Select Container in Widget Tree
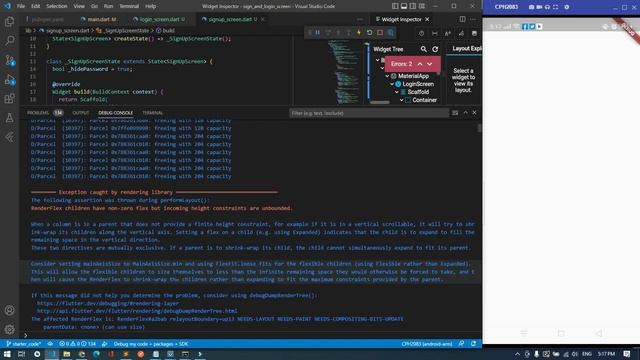The image size is (640, 360). click(x=424, y=100)
